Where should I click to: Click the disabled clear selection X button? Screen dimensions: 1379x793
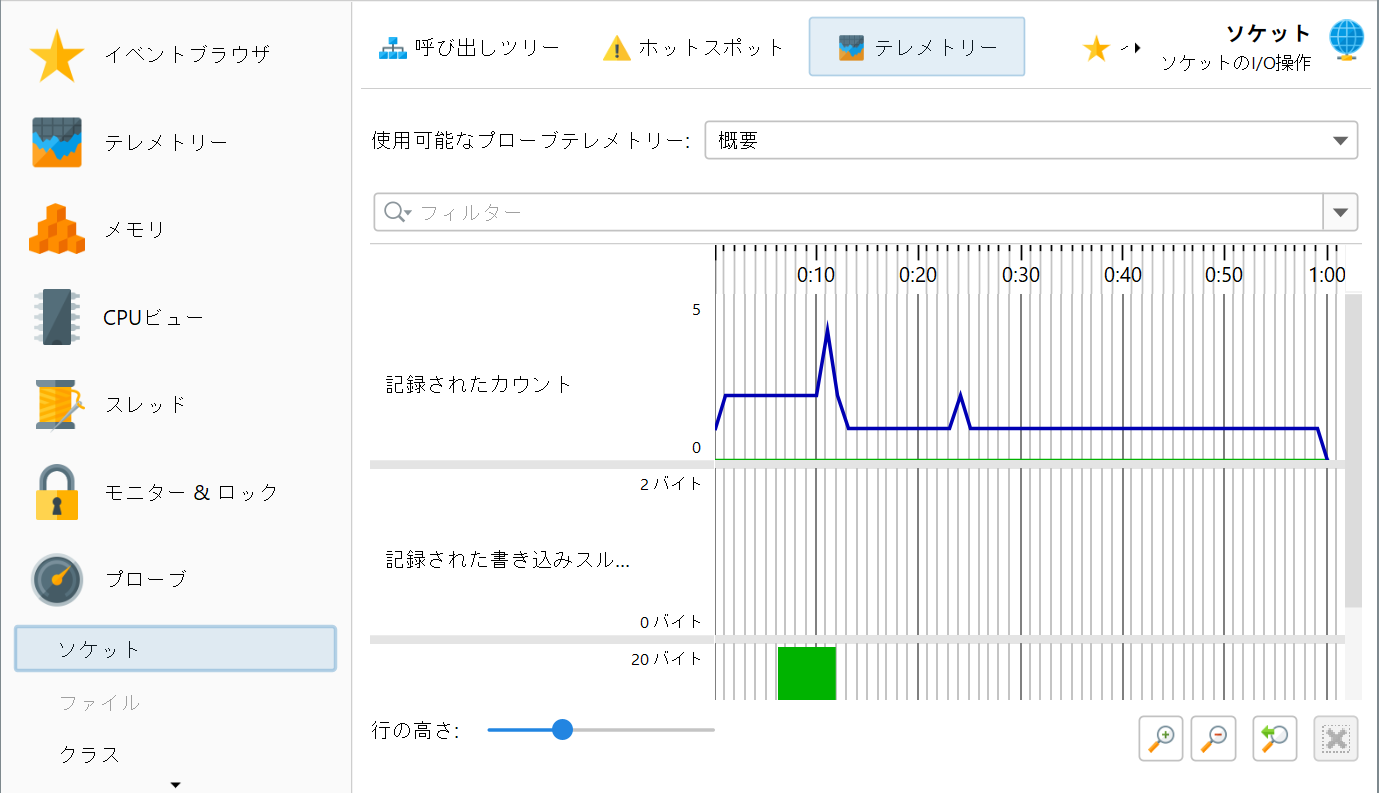click(1336, 739)
